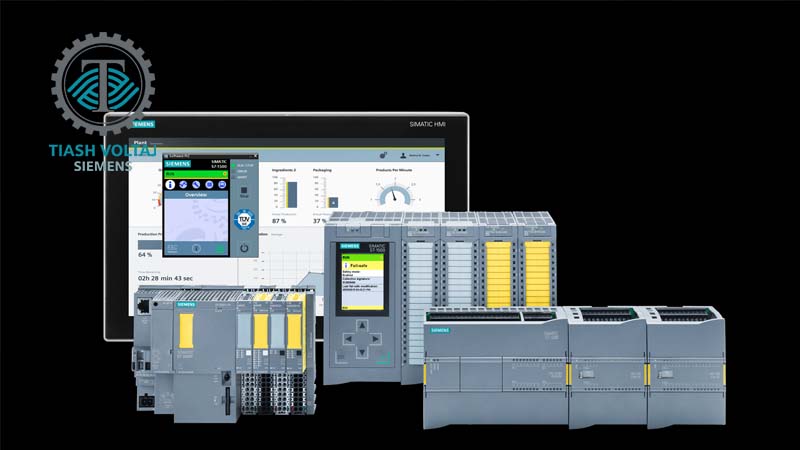Select the Failsafe entry on CPU display
800x450 pixels.
[362, 265]
